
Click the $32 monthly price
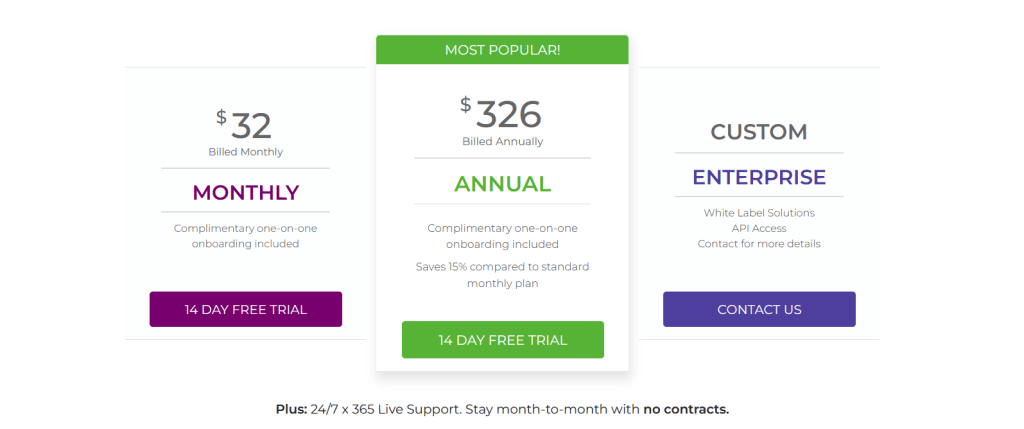tap(246, 125)
